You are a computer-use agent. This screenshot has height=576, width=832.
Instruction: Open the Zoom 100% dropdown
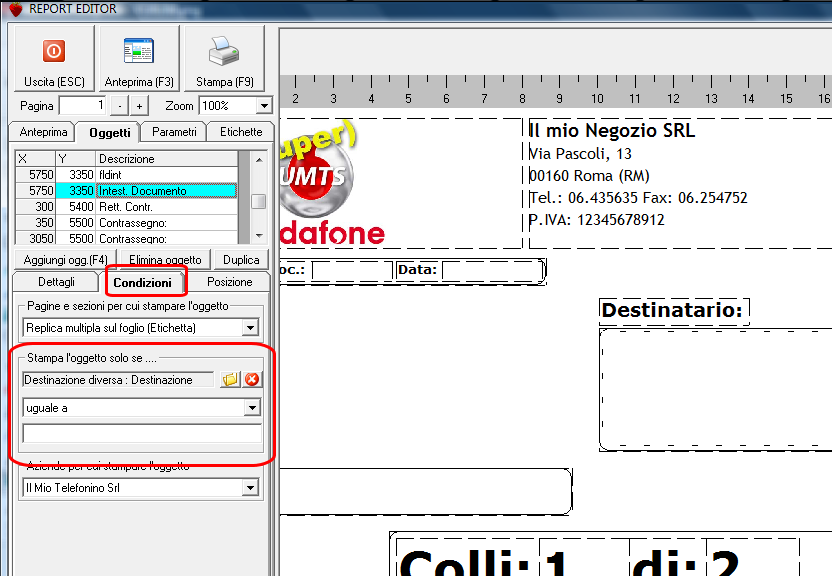click(x=264, y=106)
